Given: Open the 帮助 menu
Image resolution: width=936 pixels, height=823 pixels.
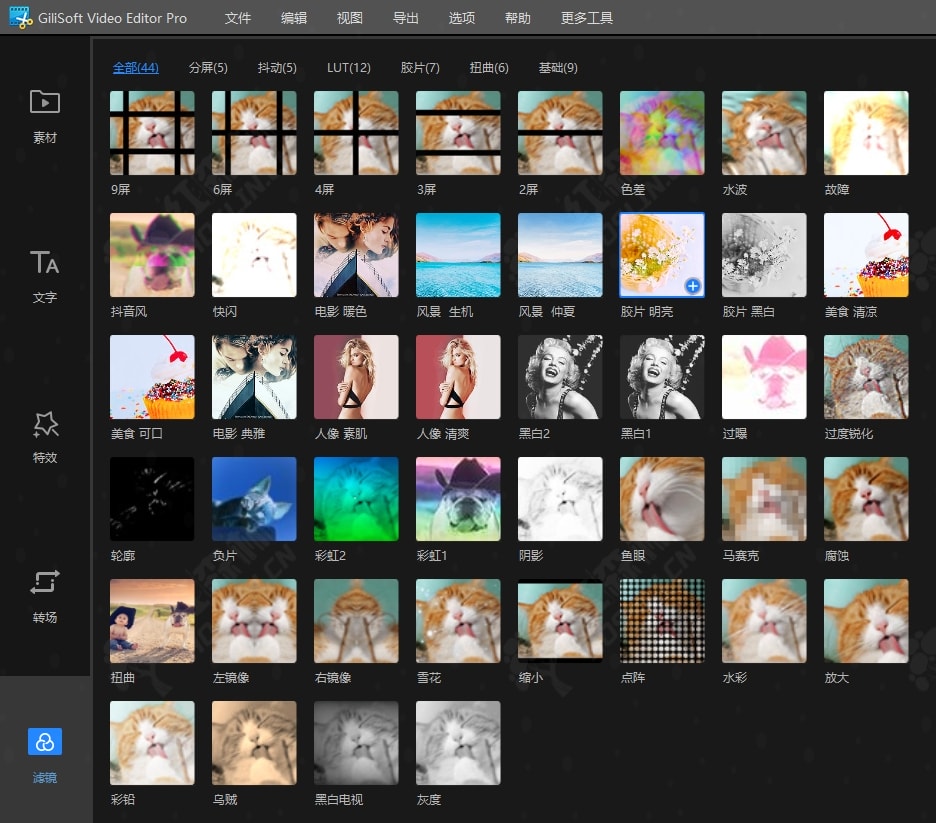Looking at the screenshot, I should pyautogui.click(x=518, y=18).
